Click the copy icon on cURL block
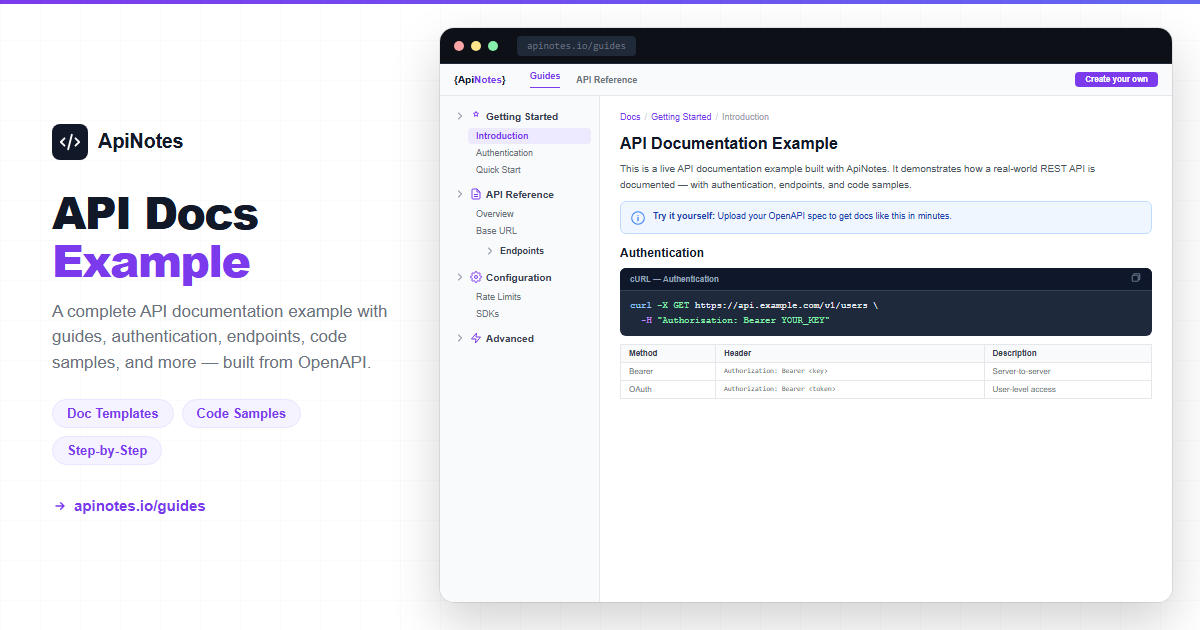The width and height of the screenshot is (1200, 630). coord(1135,278)
